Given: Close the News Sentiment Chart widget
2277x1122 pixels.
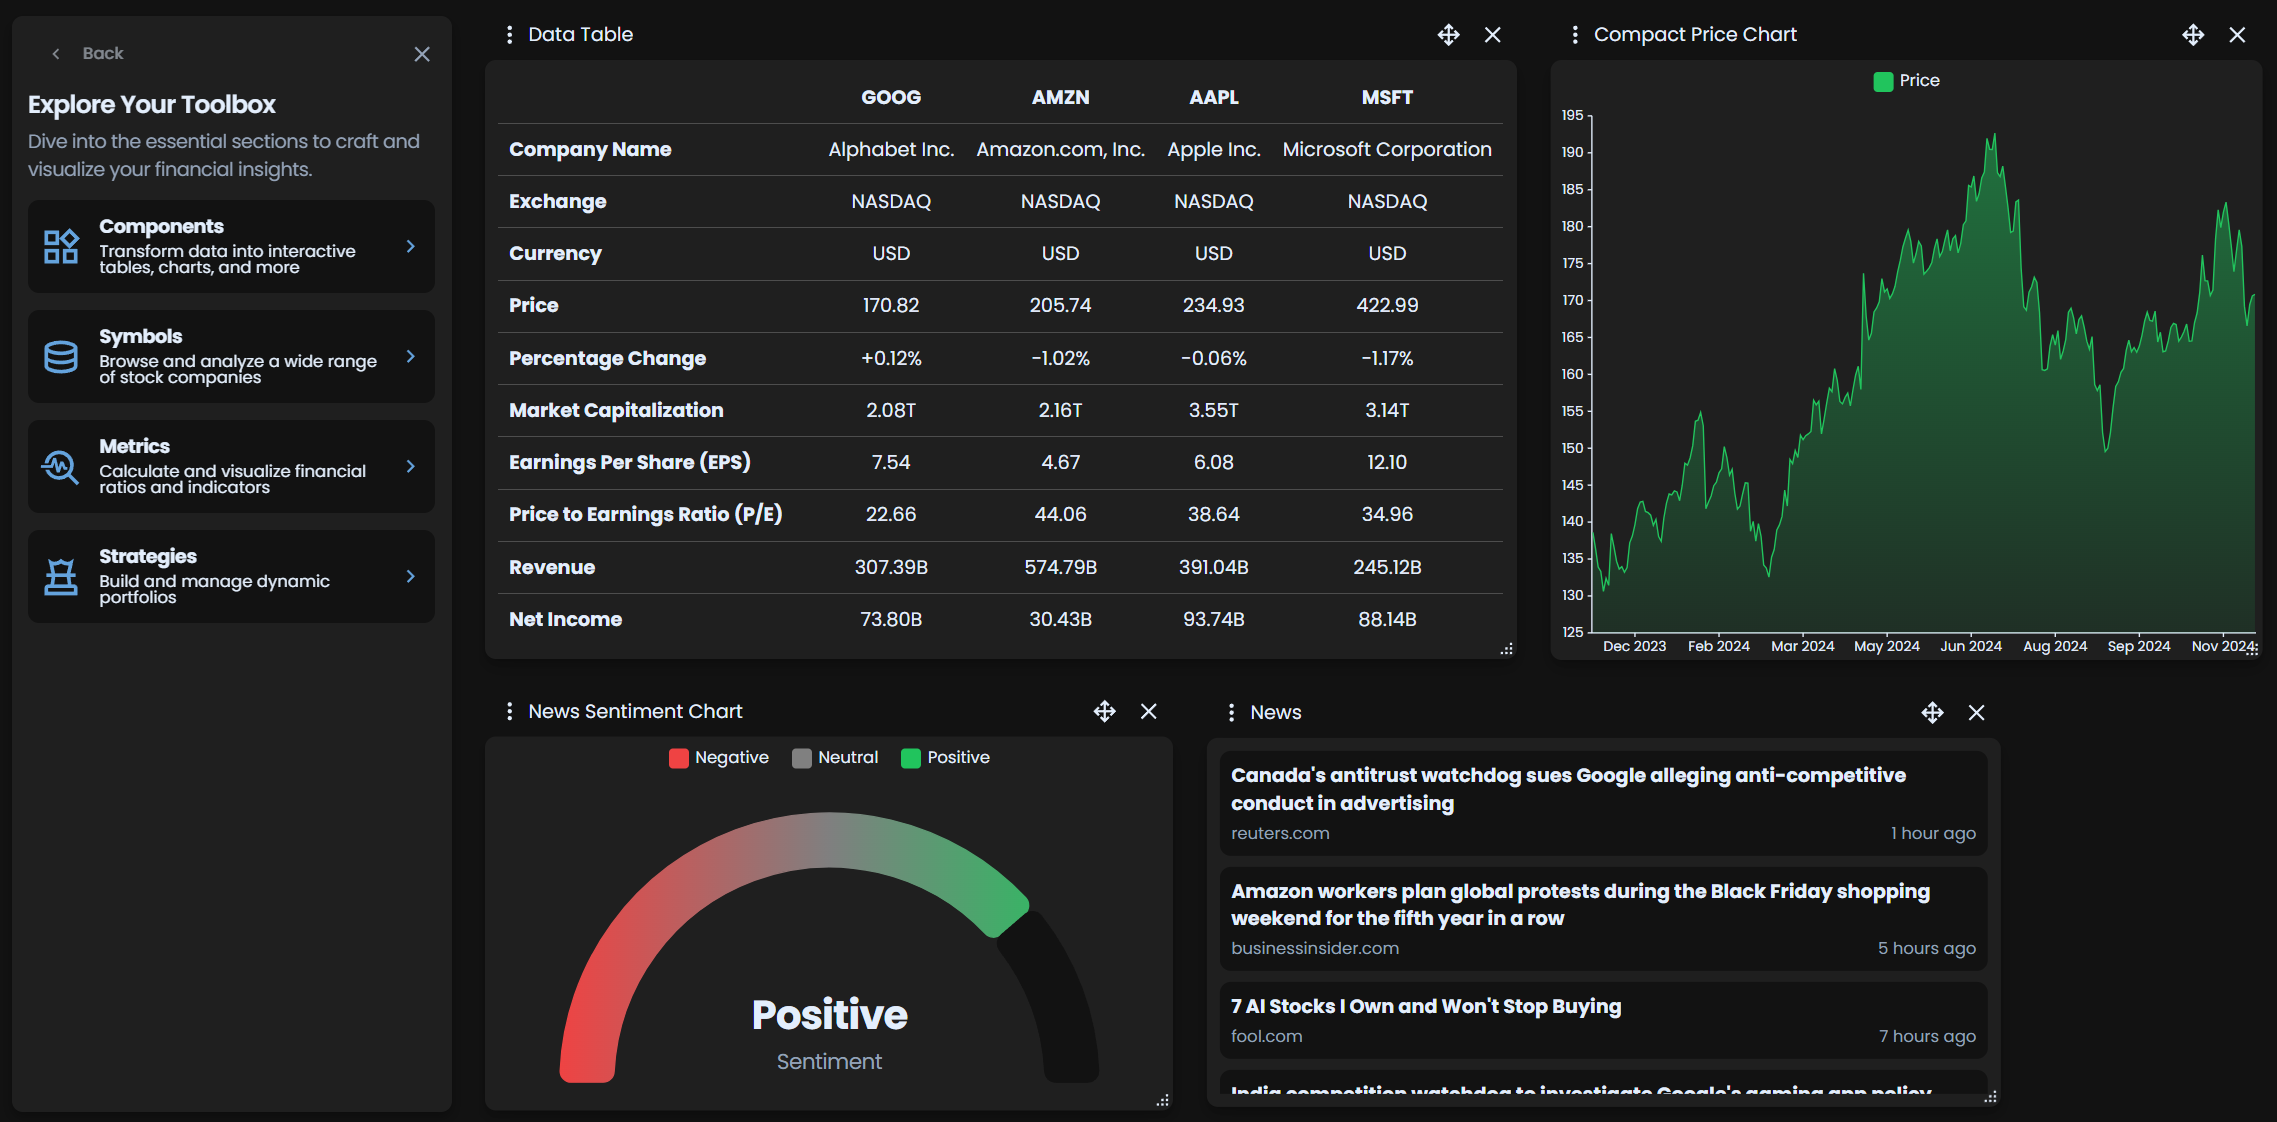Looking at the screenshot, I should [1149, 711].
